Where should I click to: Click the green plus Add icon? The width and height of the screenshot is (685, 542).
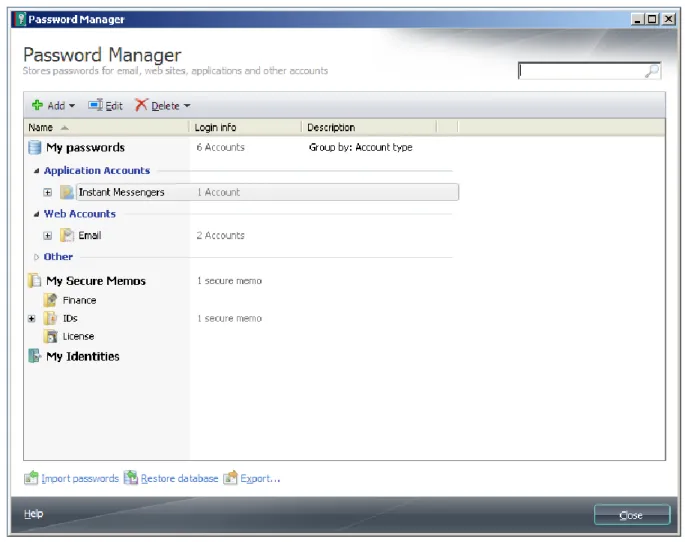tap(37, 105)
